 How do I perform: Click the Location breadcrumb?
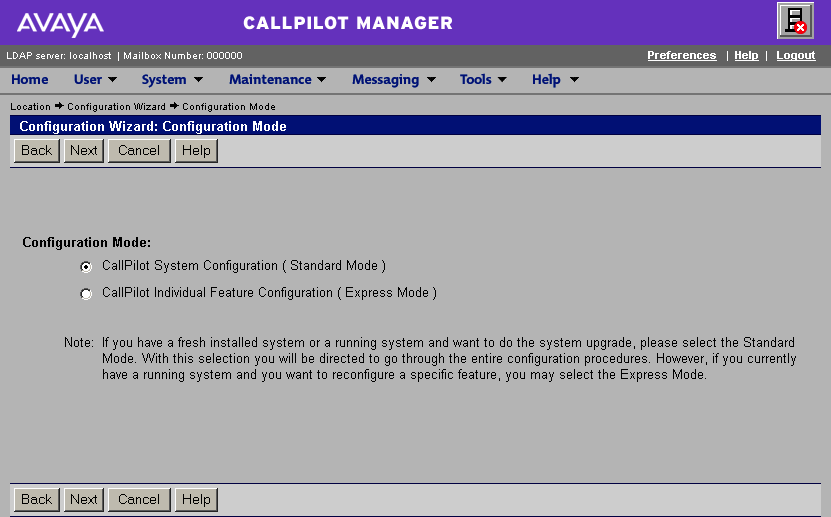point(30,106)
